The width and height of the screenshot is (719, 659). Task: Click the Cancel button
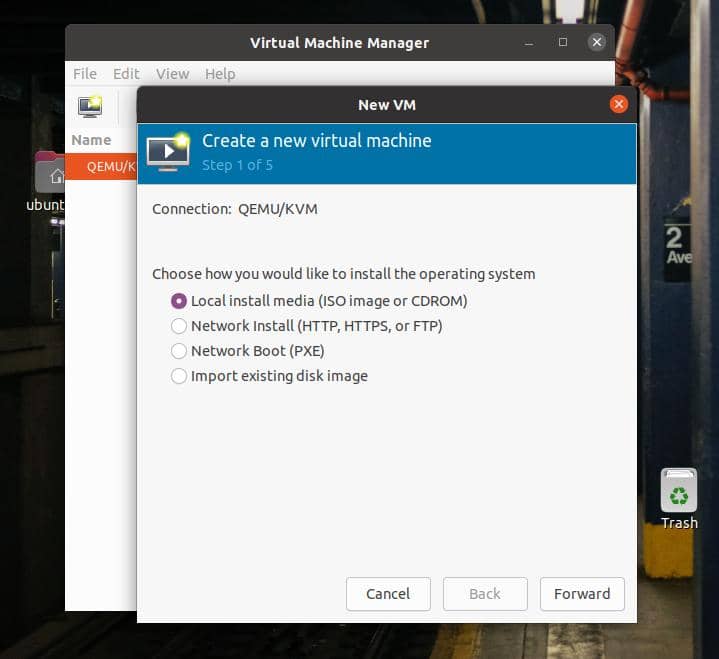388,594
